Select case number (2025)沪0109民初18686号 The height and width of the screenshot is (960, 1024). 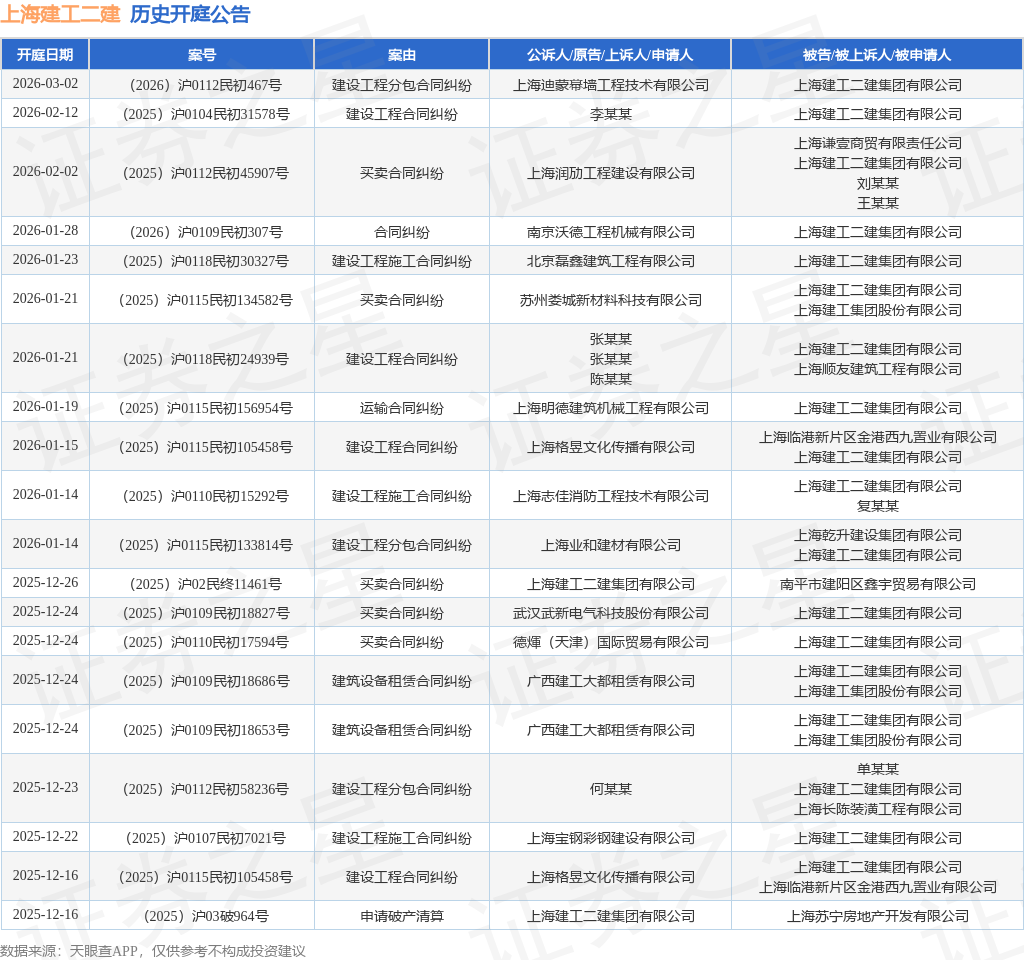coord(206,680)
